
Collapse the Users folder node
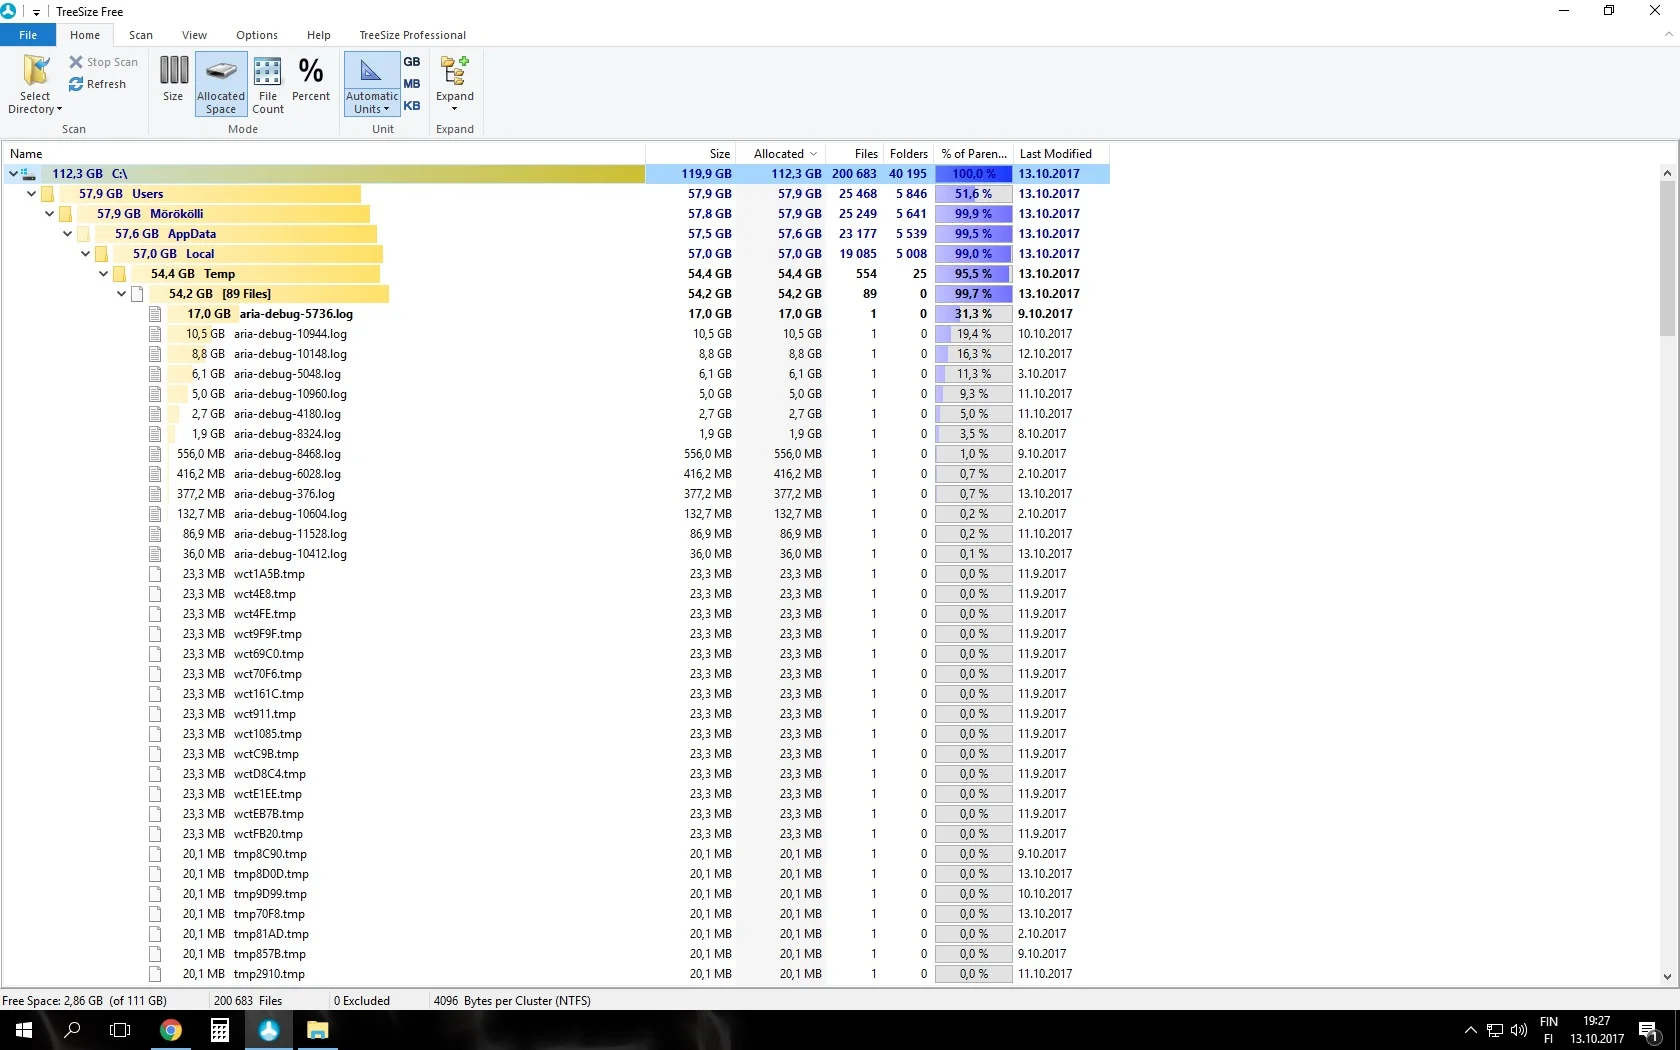(31, 194)
